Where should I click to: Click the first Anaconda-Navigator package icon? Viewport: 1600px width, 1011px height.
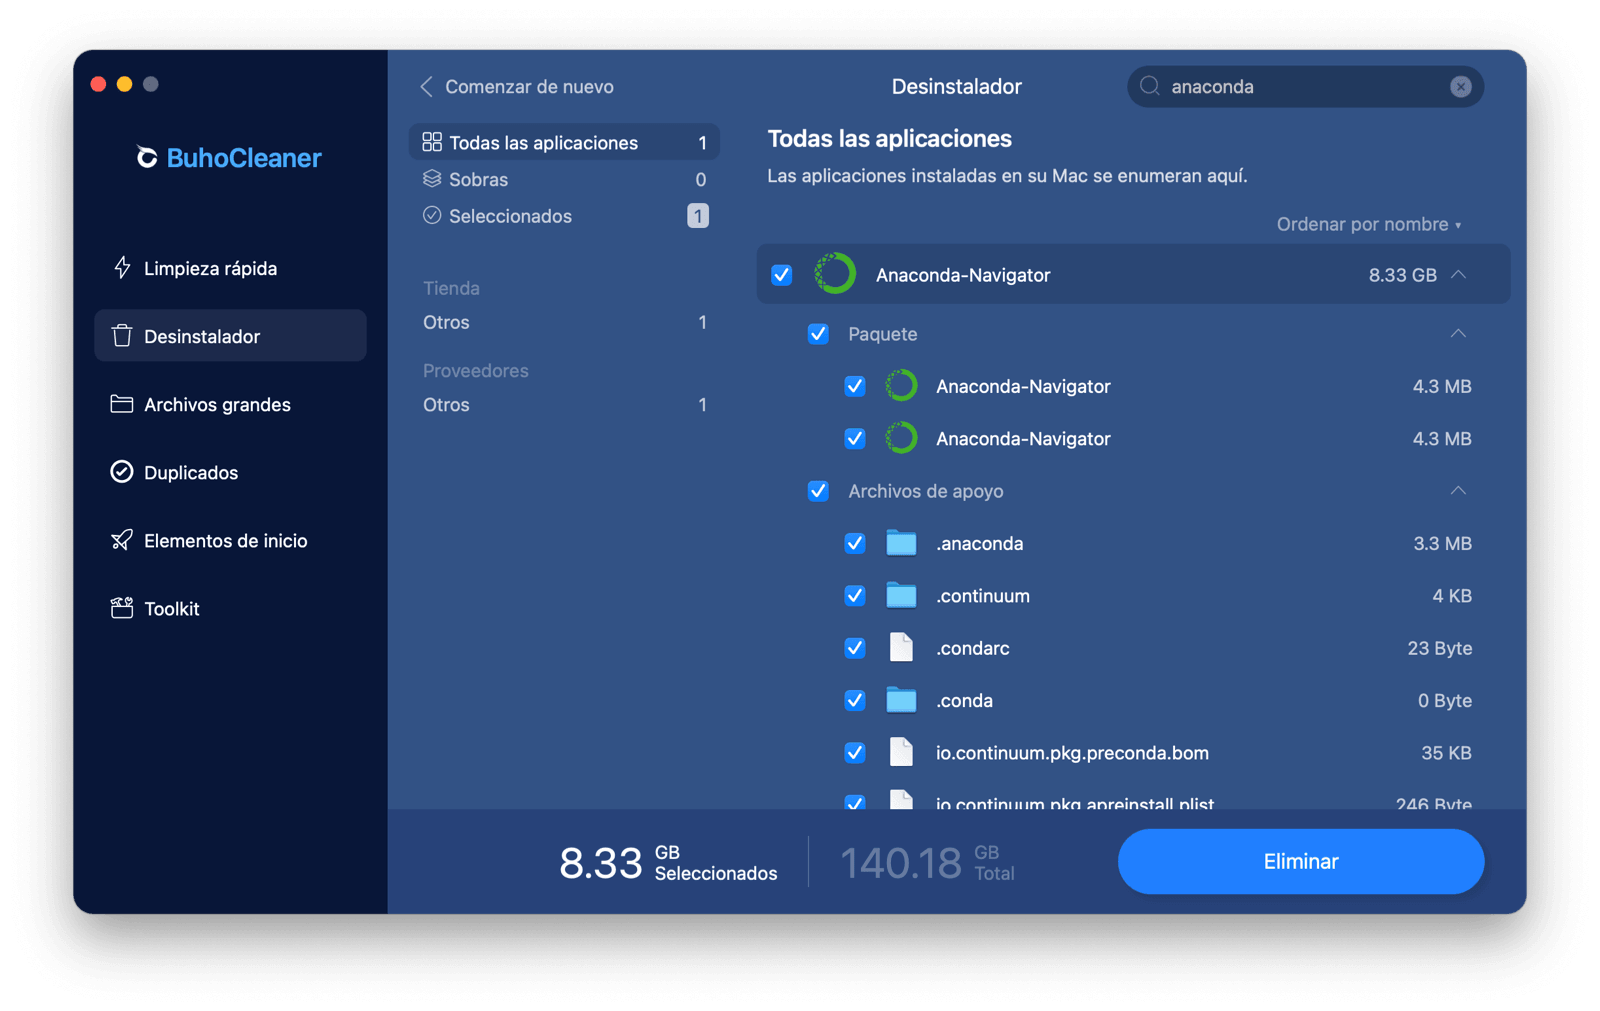(x=901, y=386)
